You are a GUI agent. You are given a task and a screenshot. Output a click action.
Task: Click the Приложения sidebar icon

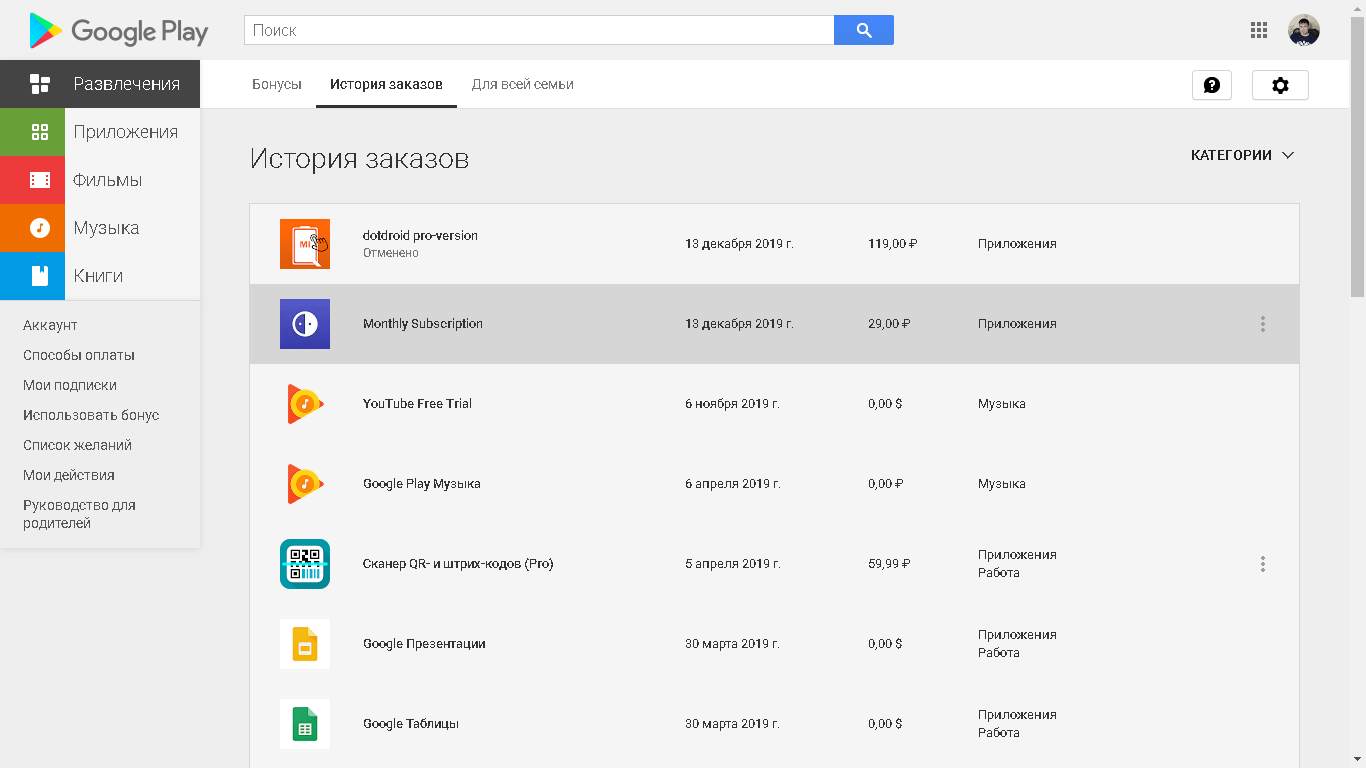(x=40, y=132)
